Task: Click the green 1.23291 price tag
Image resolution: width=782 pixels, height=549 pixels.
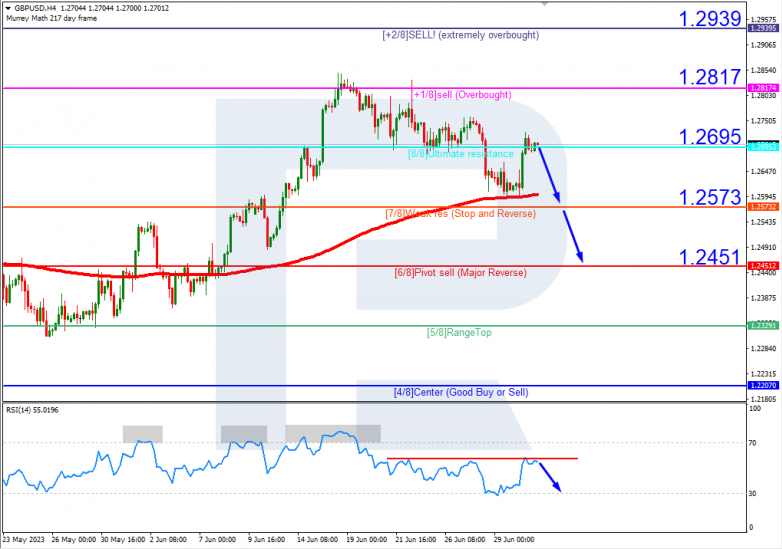Action: pos(763,326)
